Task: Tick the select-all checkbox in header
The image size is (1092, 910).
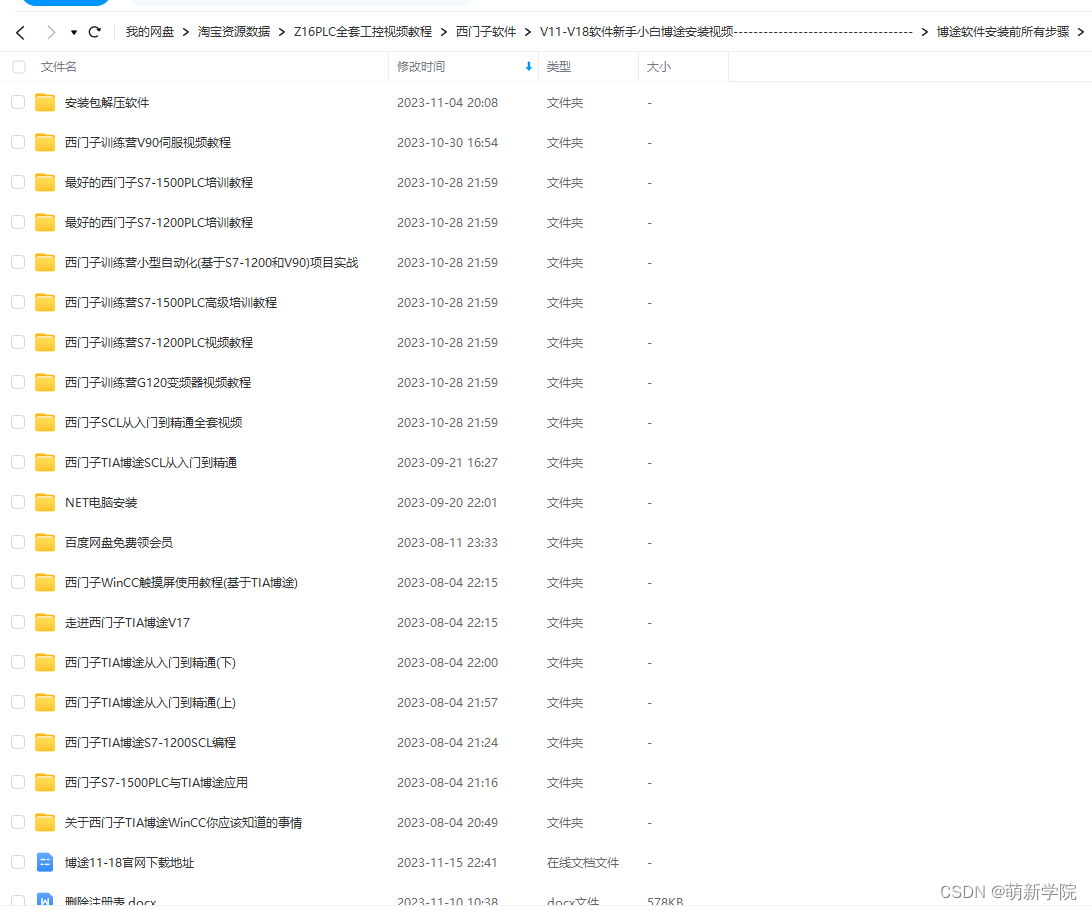Action: [19, 67]
